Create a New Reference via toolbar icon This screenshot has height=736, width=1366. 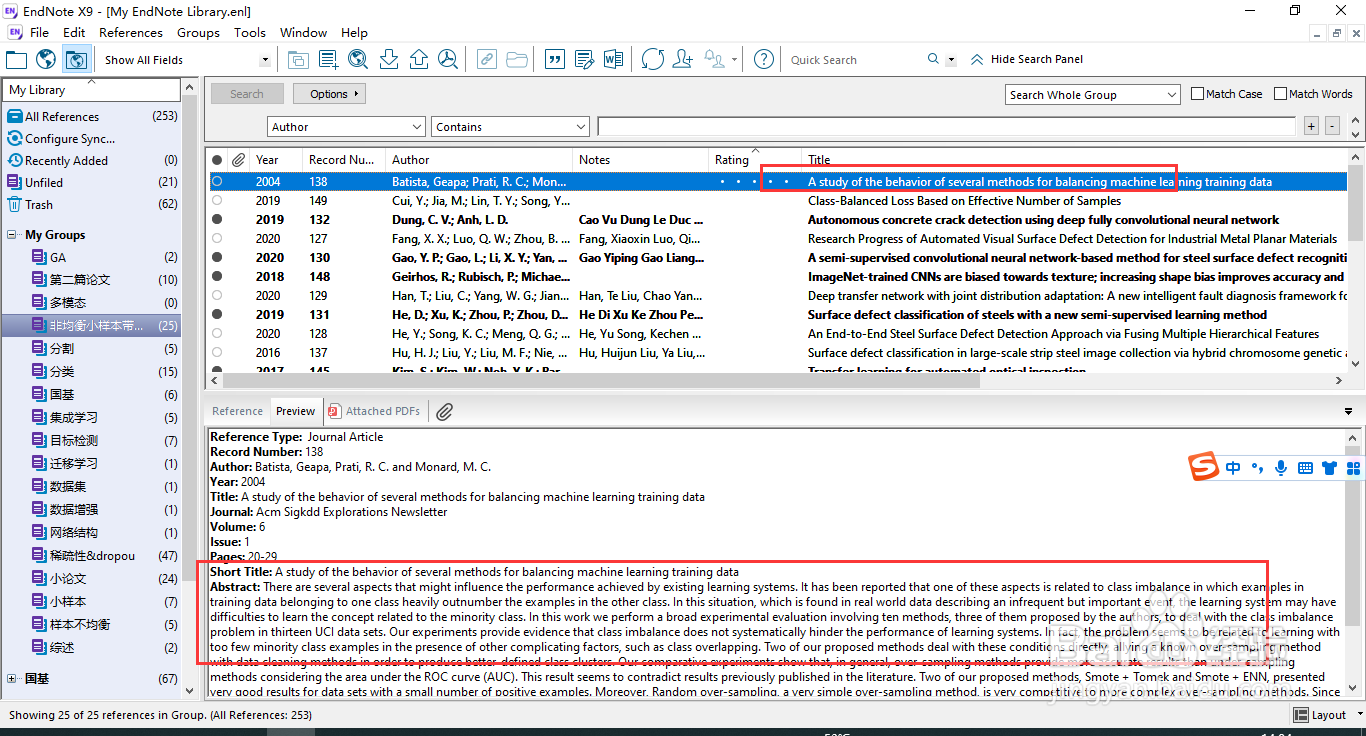pos(328,59)
